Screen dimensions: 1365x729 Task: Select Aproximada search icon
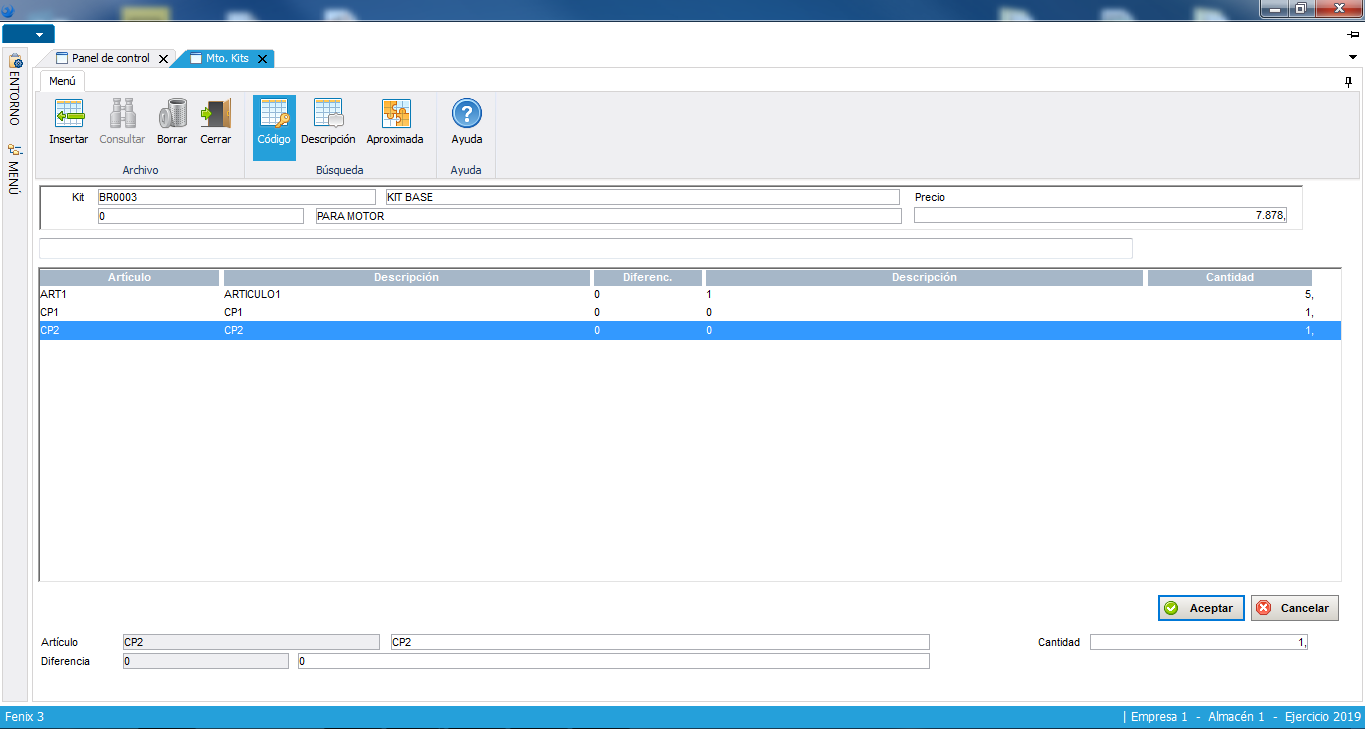click(395, 114)
